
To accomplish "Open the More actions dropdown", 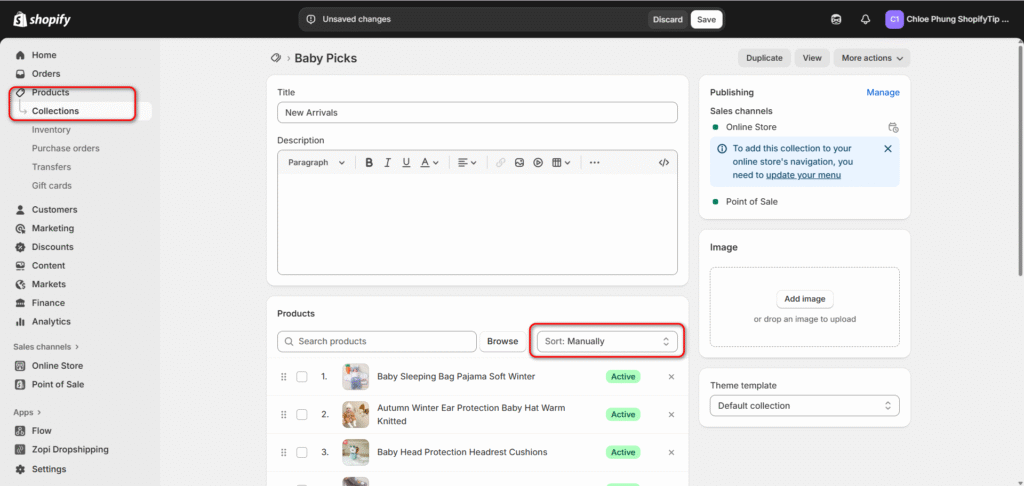I will (x=872, y=58).
